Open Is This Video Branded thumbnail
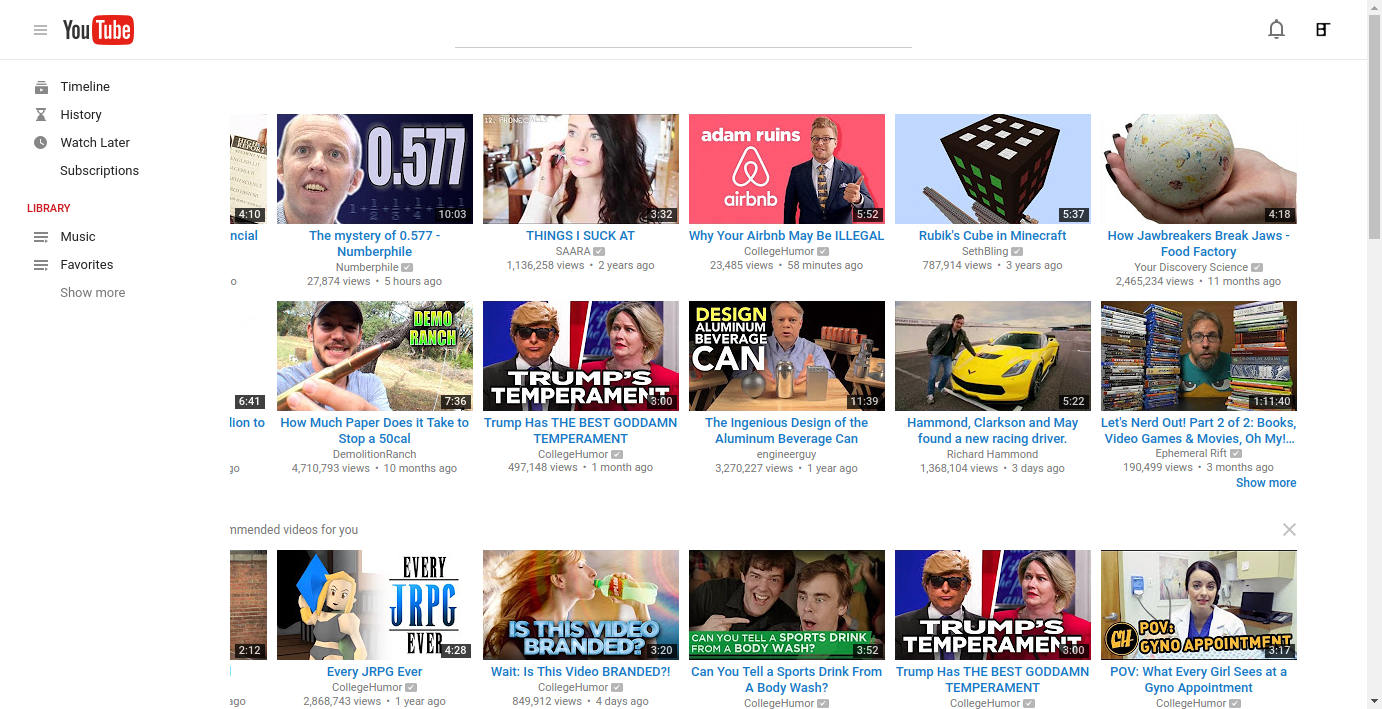This screenshot has width=1382, height=709. click(581, 605)
